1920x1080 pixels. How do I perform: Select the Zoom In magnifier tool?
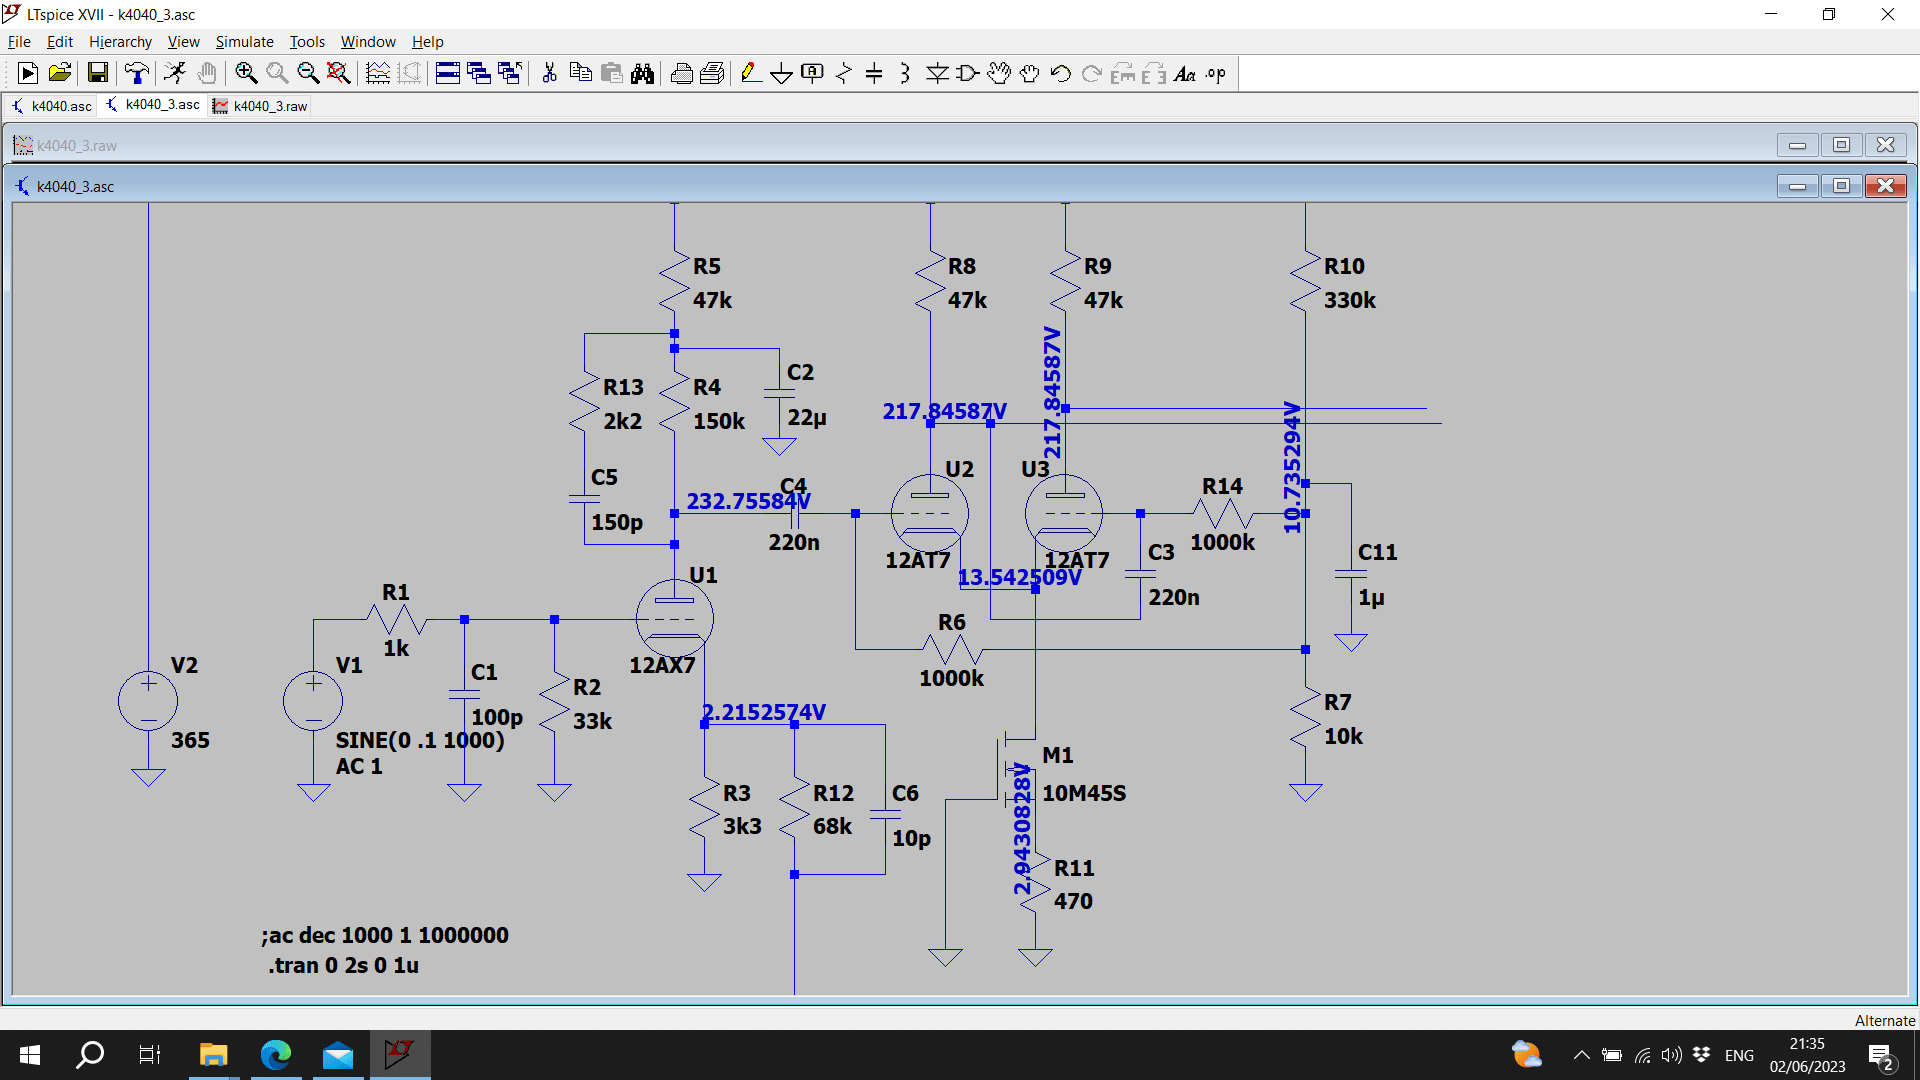[x=246, y=73]
